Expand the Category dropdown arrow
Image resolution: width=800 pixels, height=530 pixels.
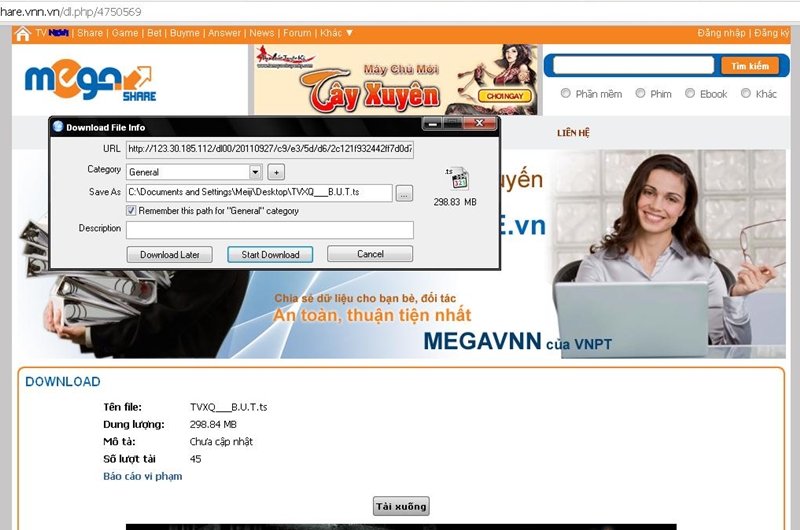[256, 172]
